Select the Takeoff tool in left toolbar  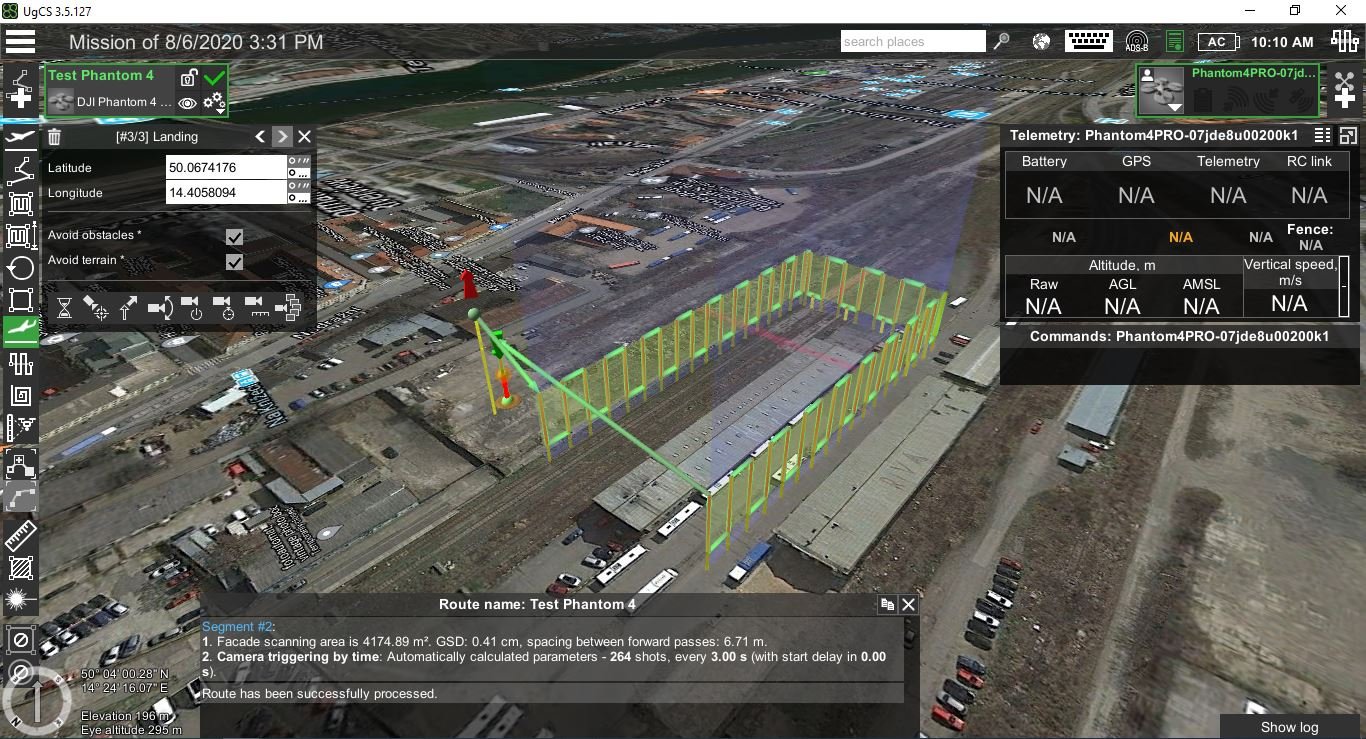pos(20,136)
